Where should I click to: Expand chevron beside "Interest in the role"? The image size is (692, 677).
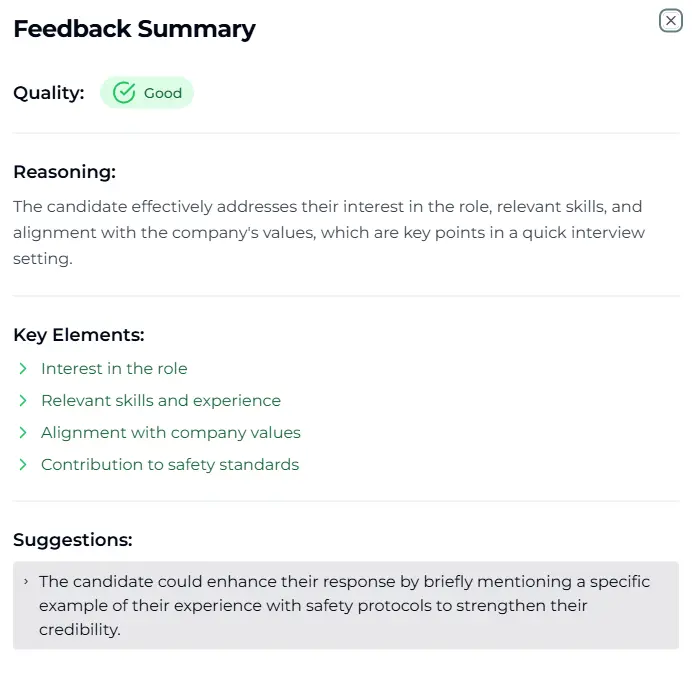pos(23,369)
